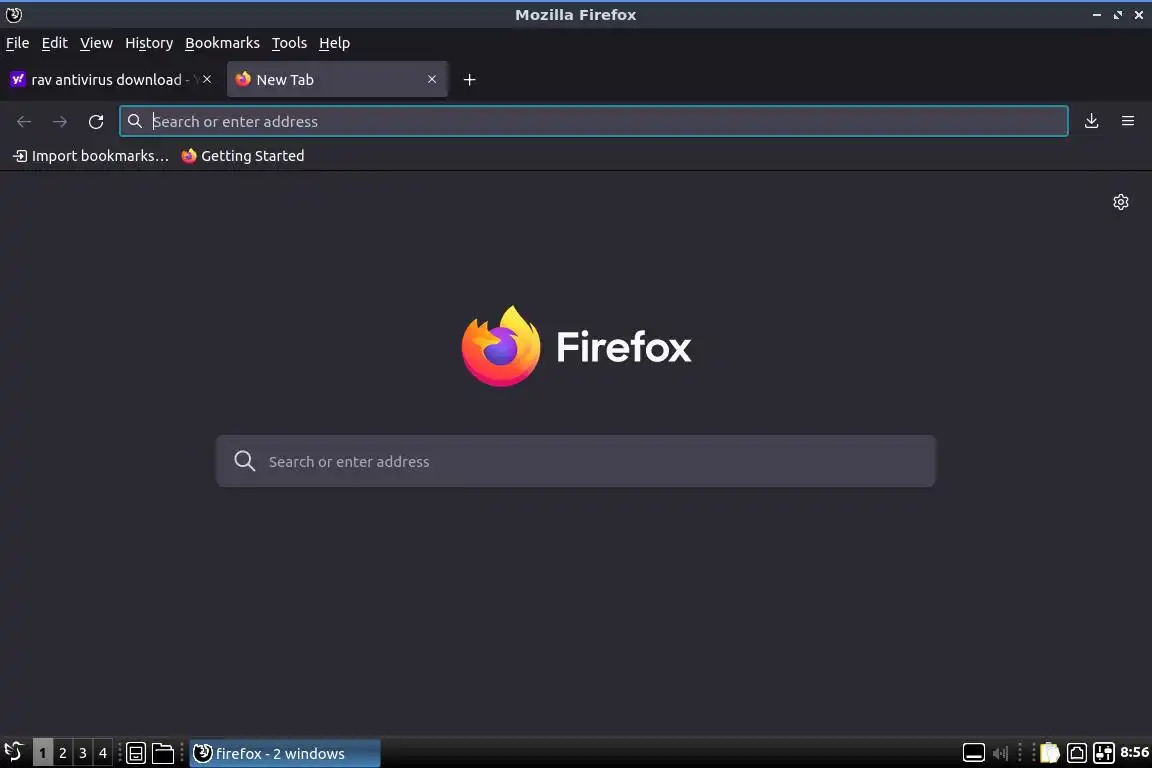Focus the center page search box
Screen dimensions: 1152x768
(x=576, y=461)
